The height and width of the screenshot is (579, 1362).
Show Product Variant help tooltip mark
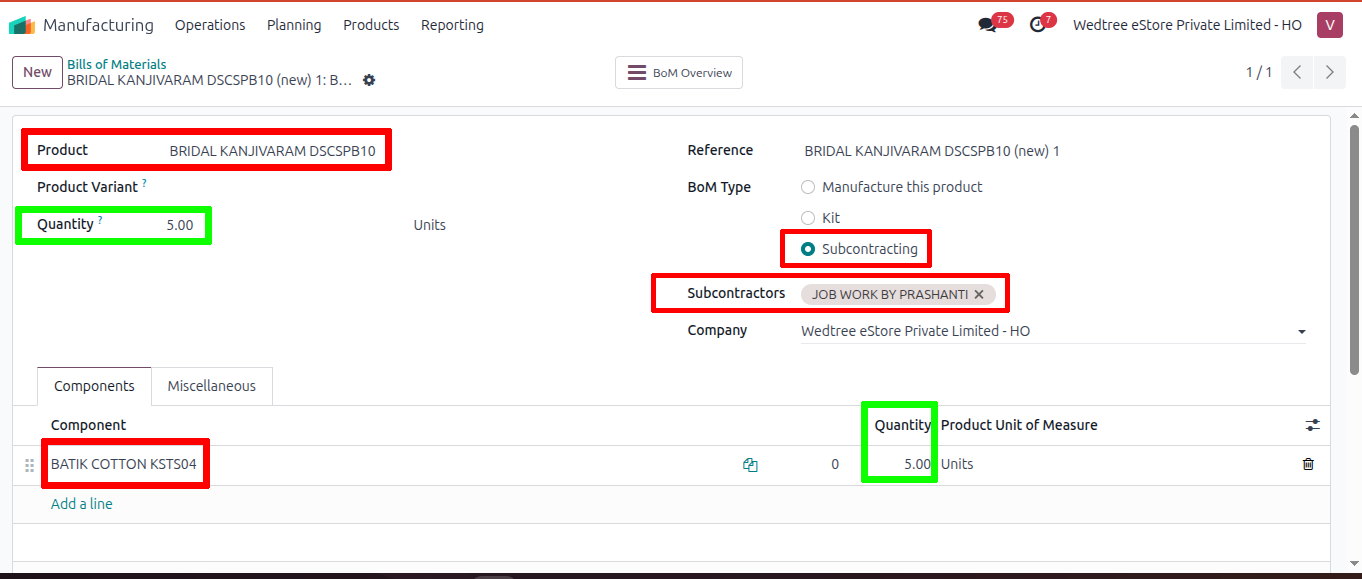point(144,182)
